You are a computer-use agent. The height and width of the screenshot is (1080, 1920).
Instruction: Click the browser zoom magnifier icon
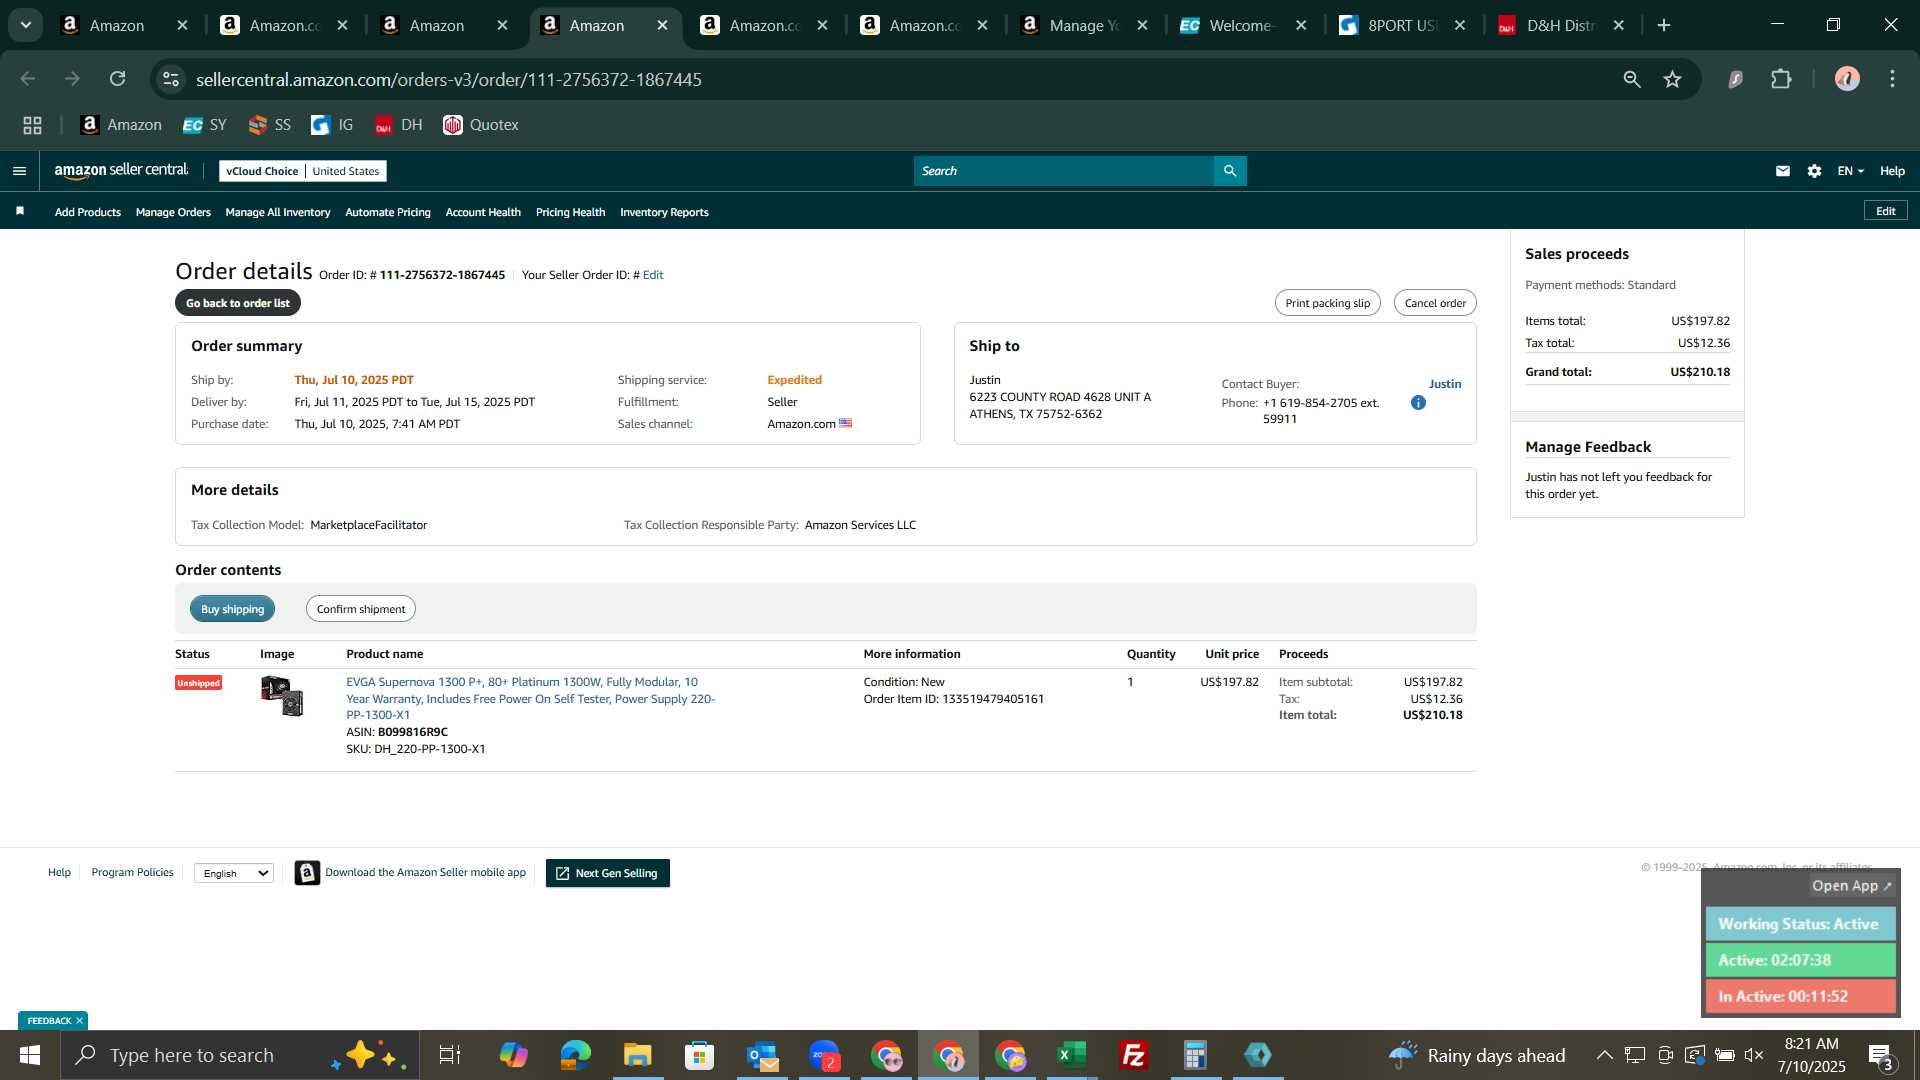(x=1632, y=79)
